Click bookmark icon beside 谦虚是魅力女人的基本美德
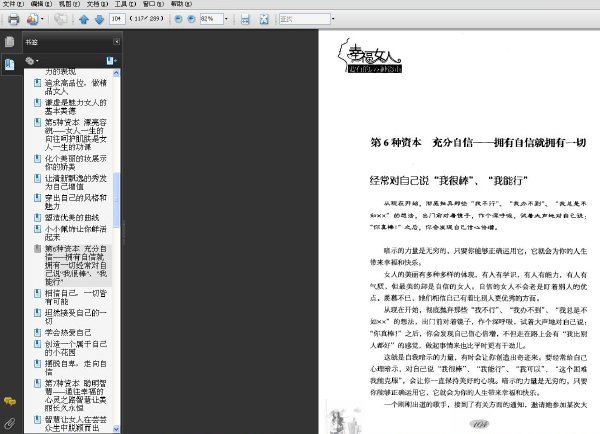 (37, 103)
